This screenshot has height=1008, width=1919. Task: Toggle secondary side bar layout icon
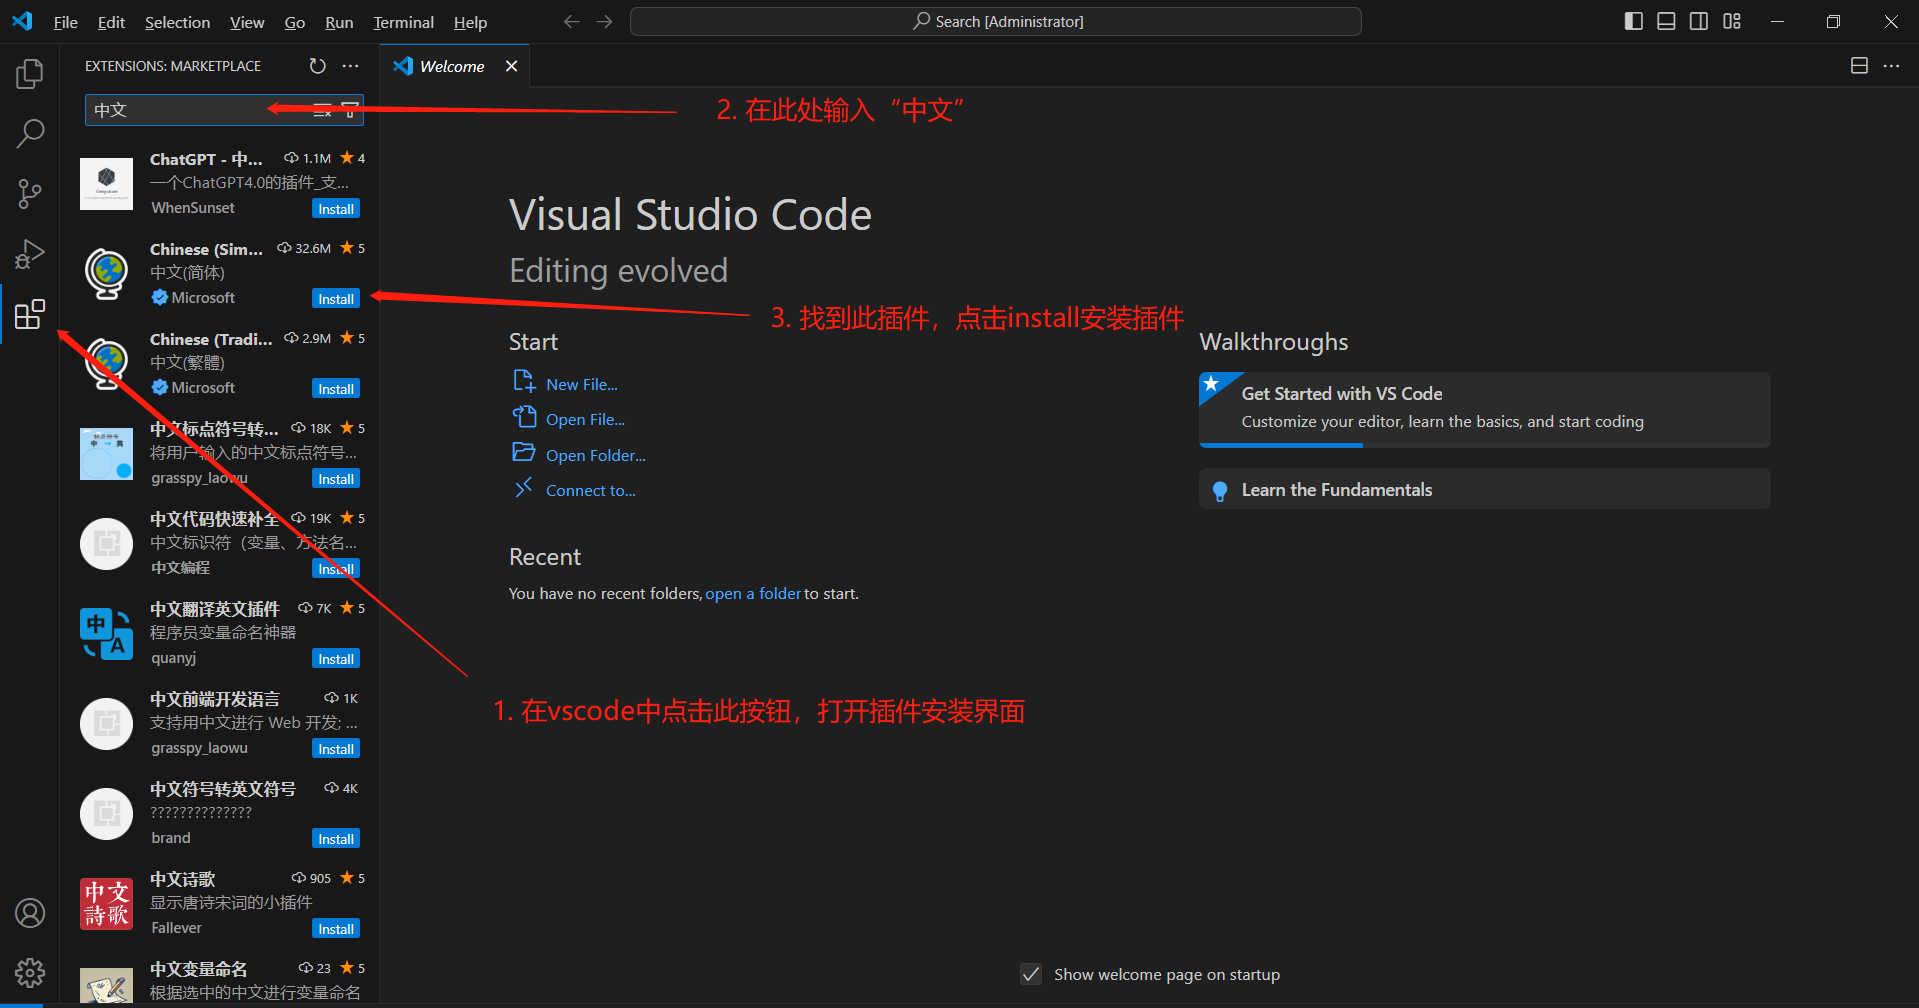point(1699,21)
